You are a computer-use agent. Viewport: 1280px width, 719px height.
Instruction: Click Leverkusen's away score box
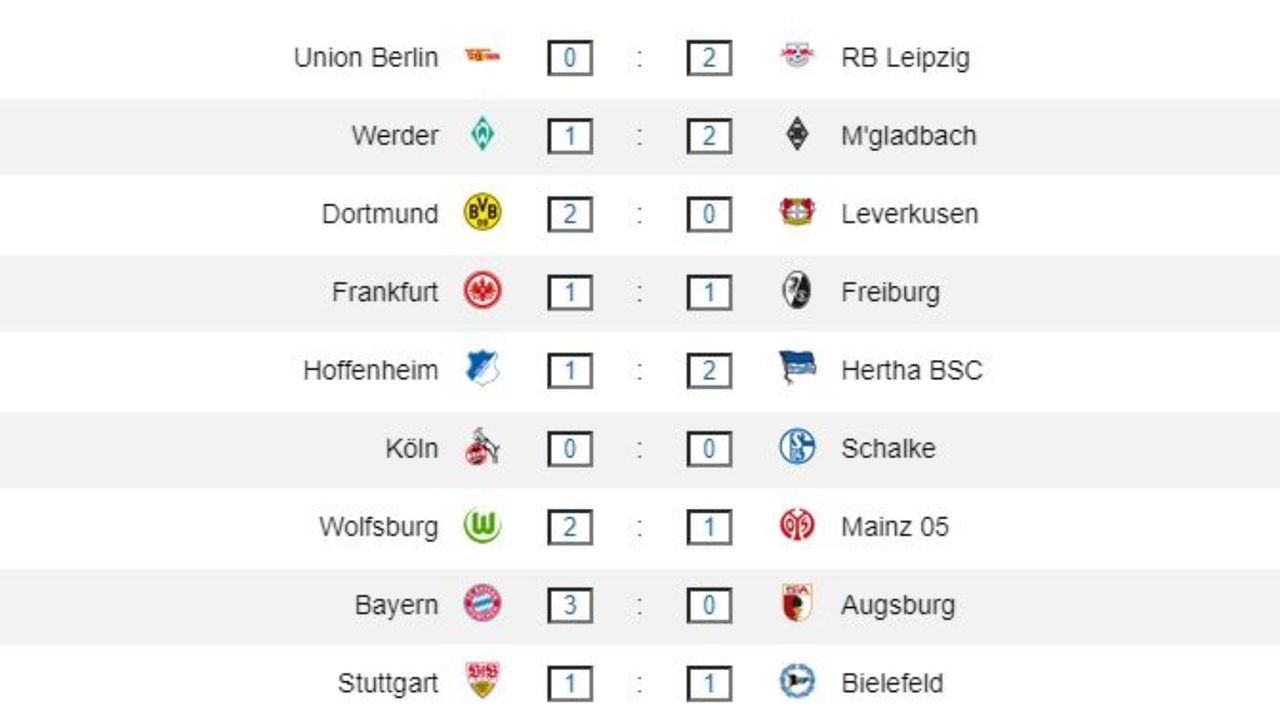pyautogui.click(x=709, y=214)
